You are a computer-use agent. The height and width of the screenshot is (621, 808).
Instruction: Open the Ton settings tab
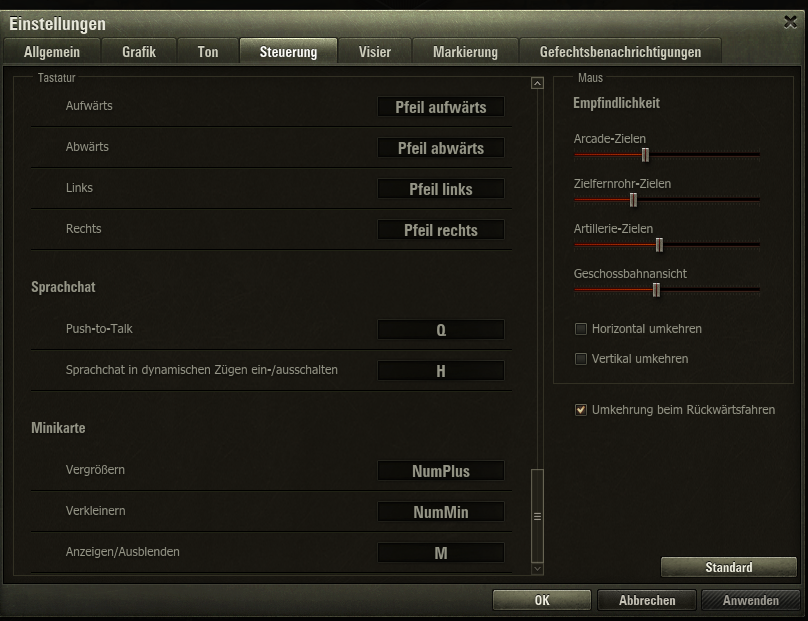[x=208, y=52]
